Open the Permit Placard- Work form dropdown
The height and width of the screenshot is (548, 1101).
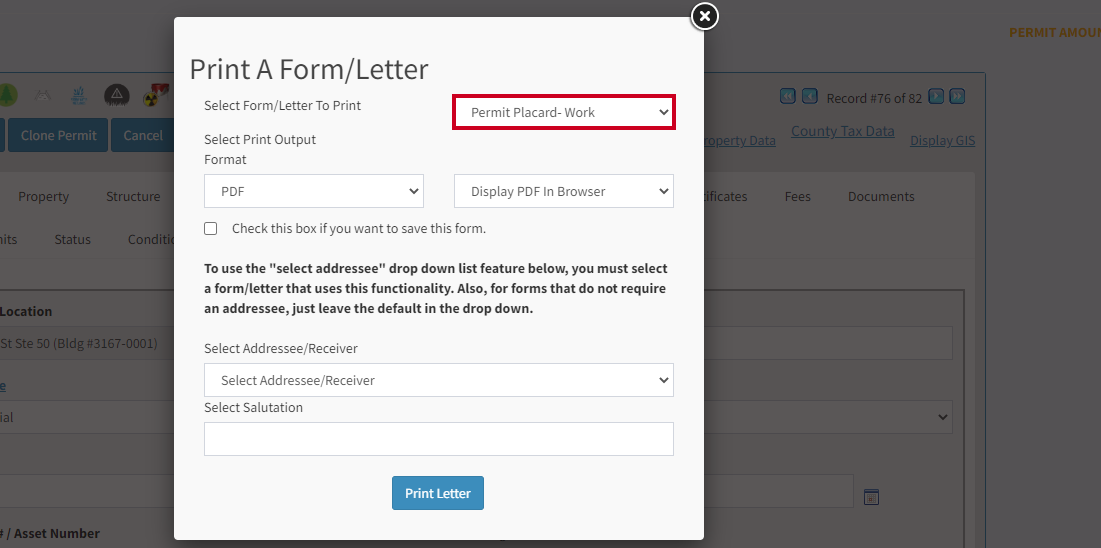point(564,112)
